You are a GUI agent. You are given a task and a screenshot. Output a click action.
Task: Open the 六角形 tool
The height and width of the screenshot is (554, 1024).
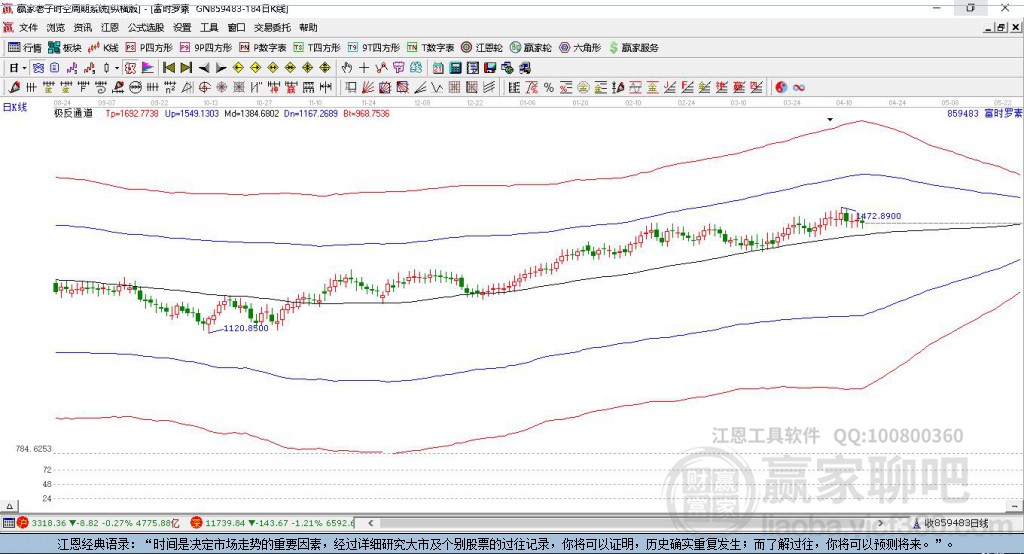pos(579,48)
